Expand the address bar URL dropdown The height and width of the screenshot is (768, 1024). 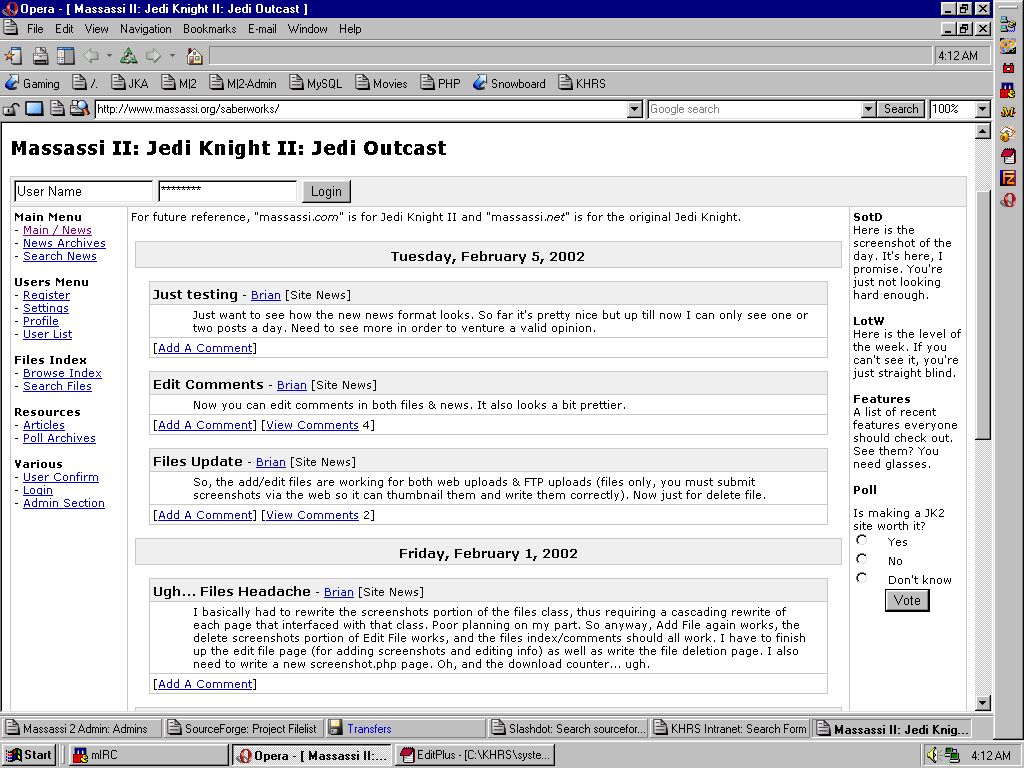point(635,109)
